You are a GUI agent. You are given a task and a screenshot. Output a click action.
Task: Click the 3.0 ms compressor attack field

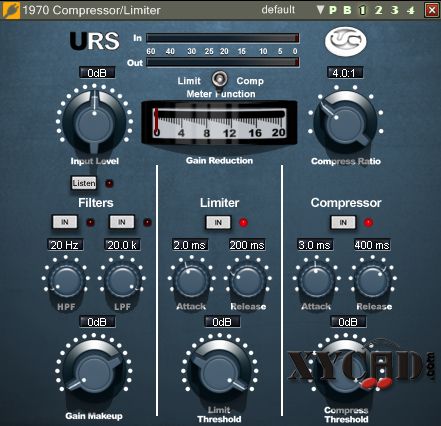(x=315, y=245)
